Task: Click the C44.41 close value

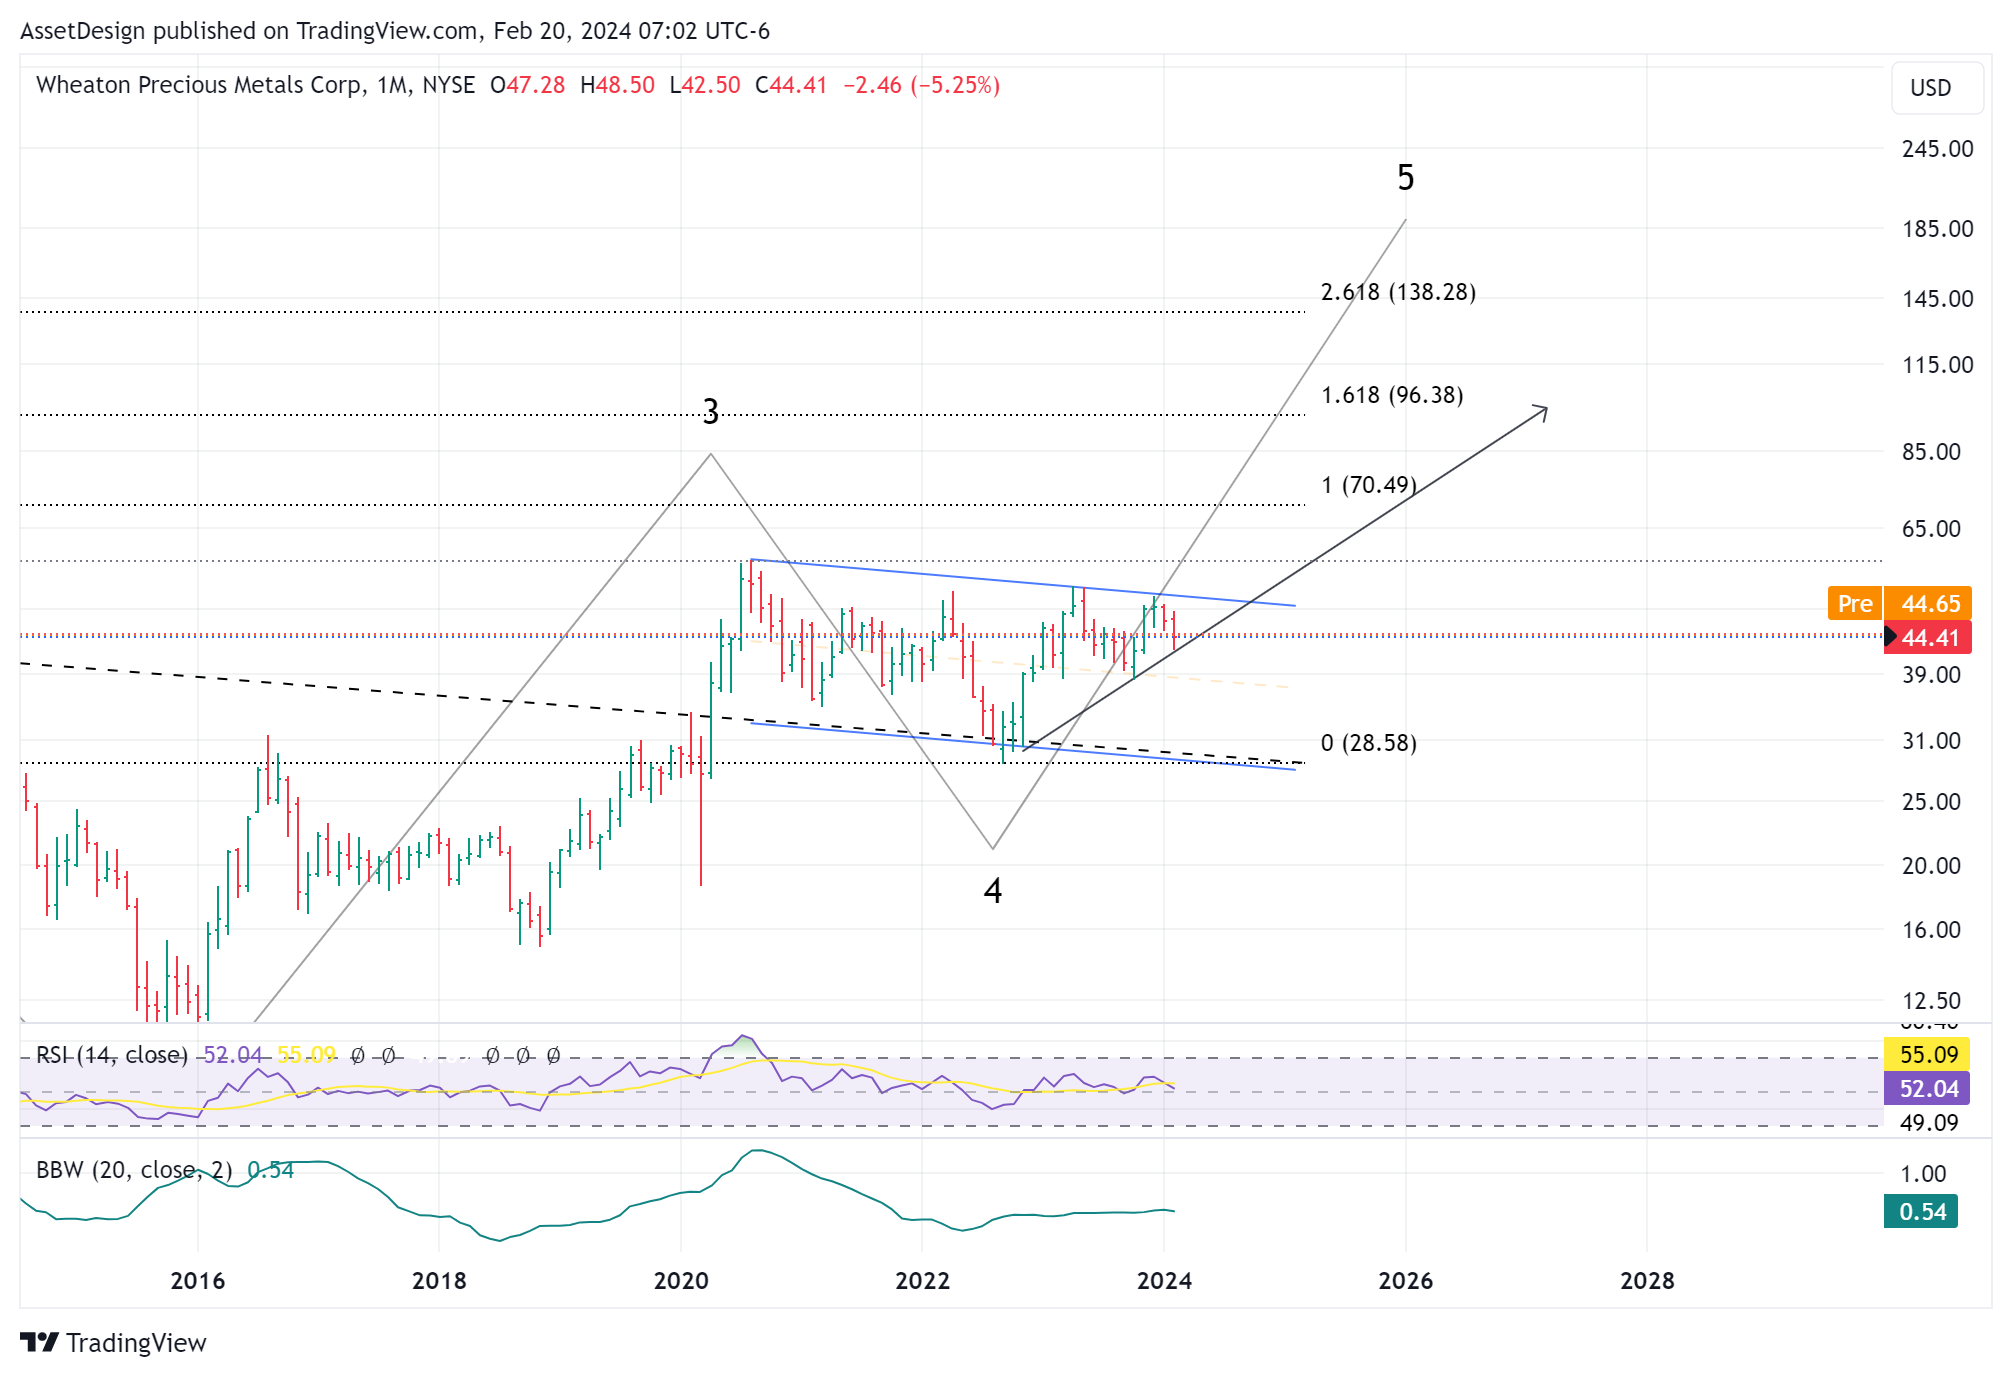Action: click(x=791, y=85)
